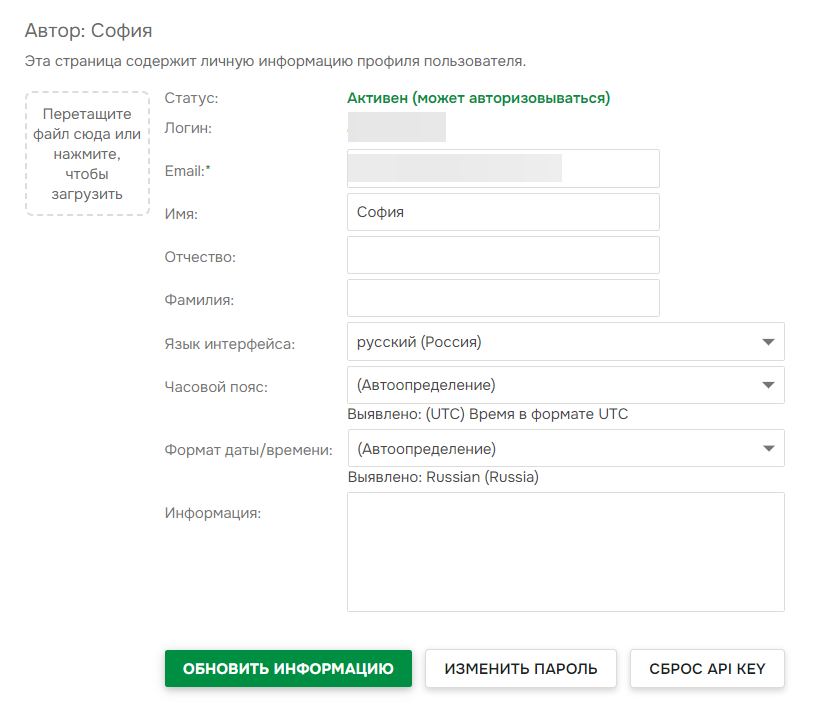Click the language dropdown arrow
819x722 pixels.
click(x=768, y=341)
